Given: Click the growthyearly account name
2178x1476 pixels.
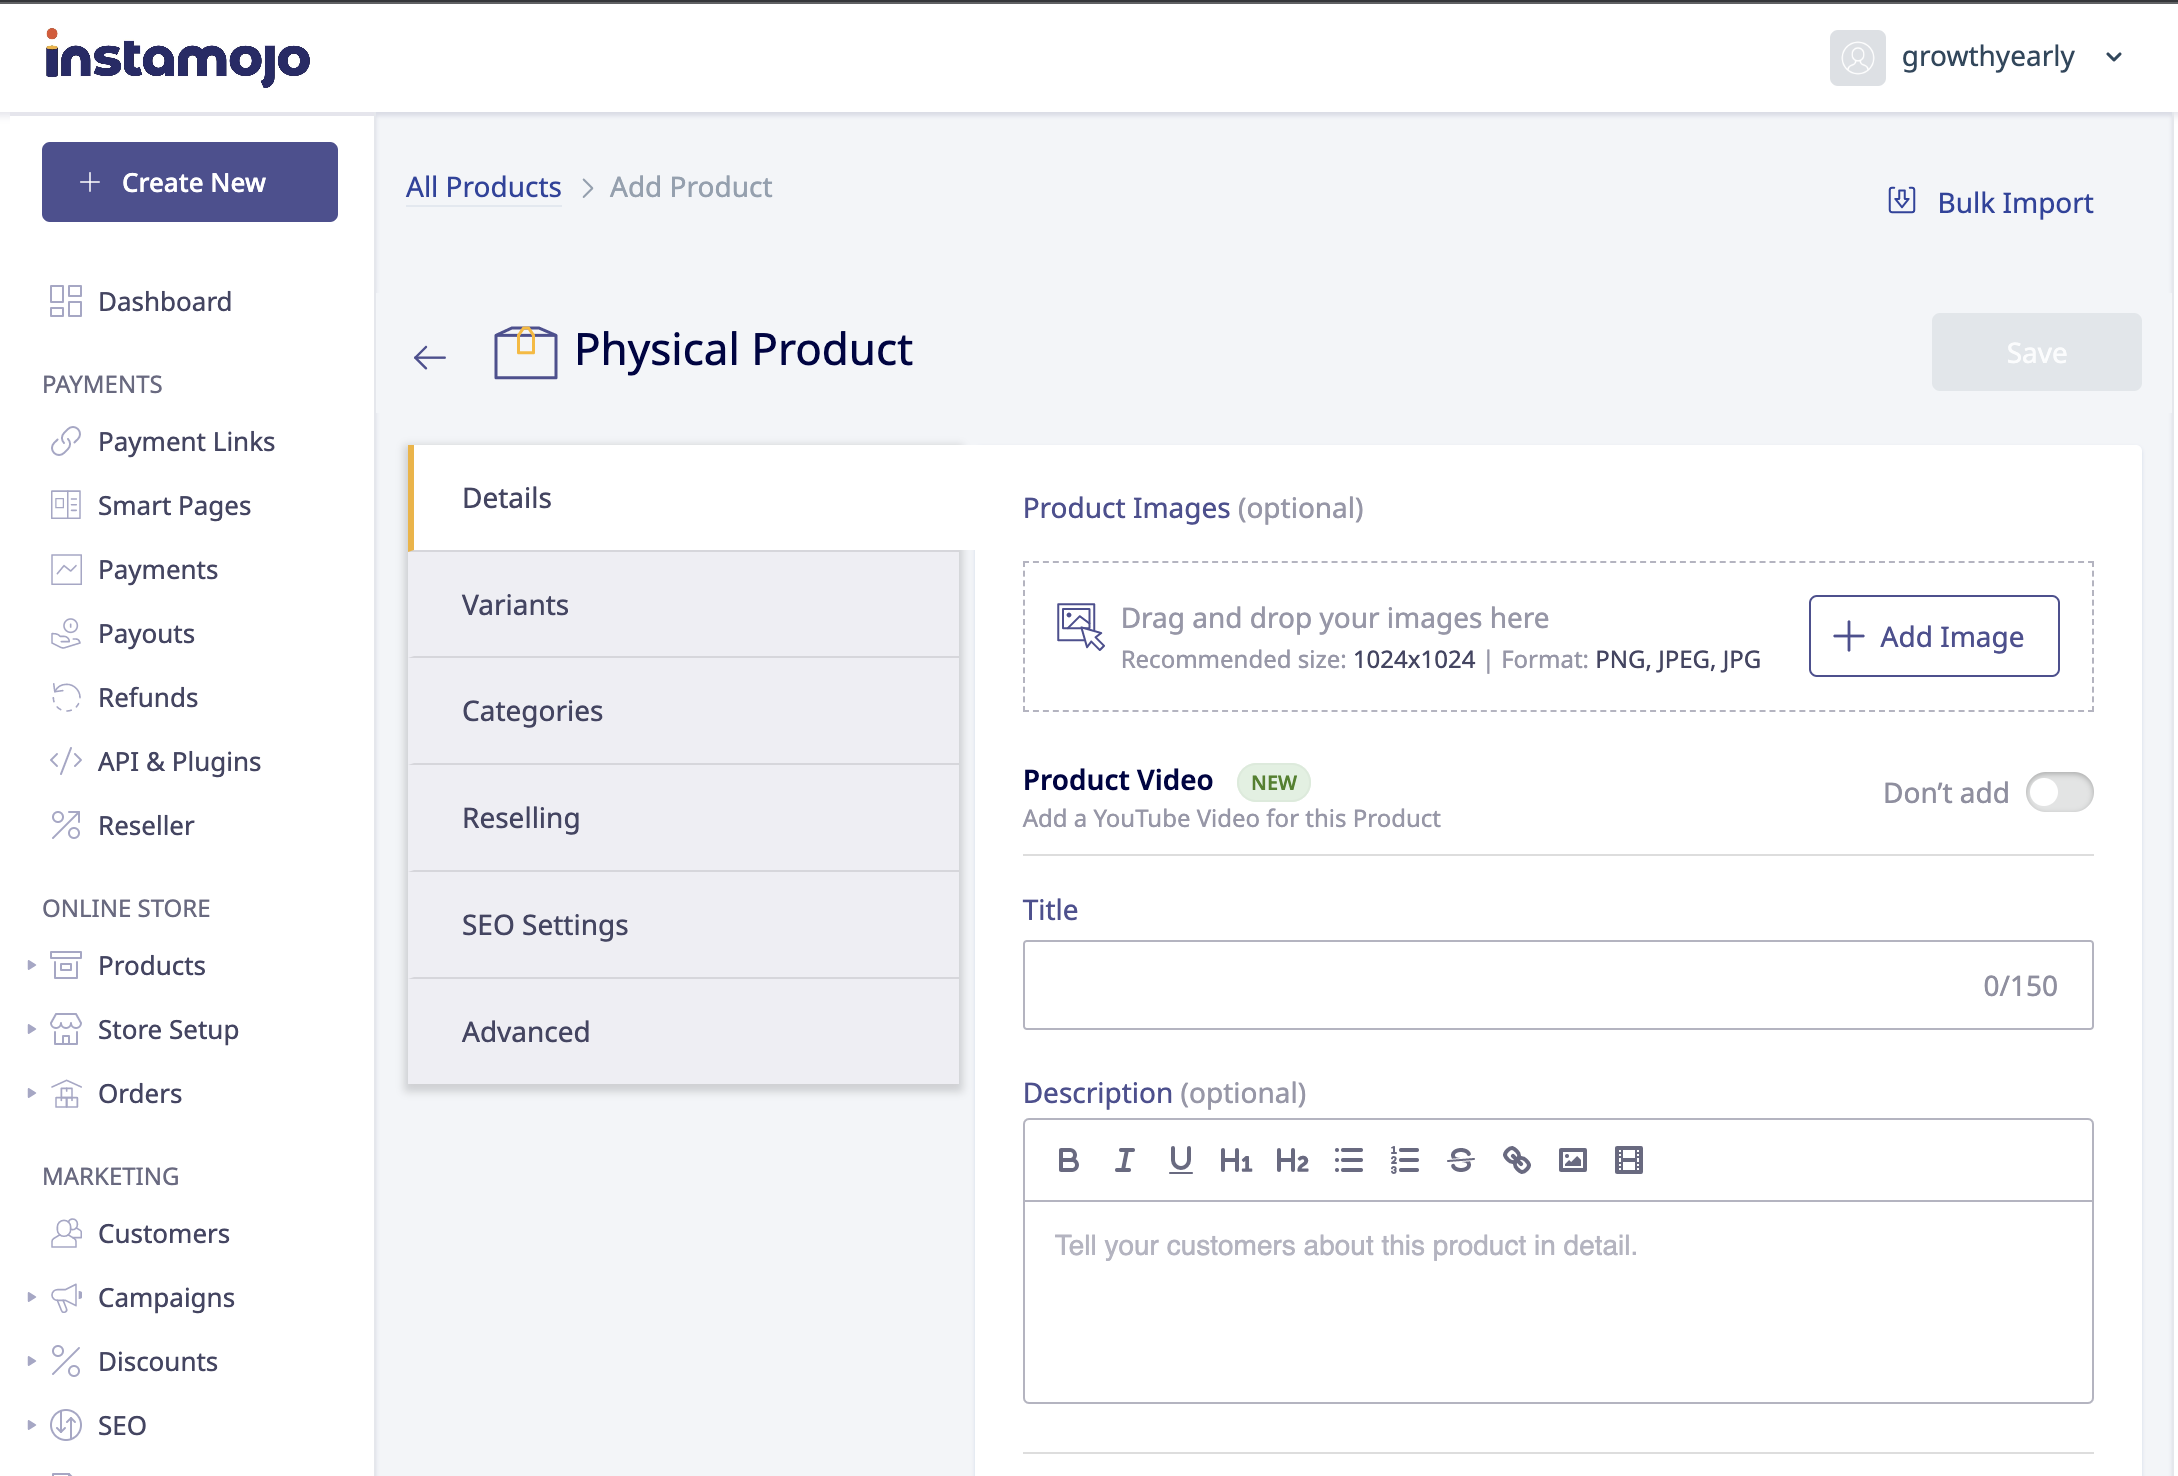Looking at the screenshot, I should 1988,57.
